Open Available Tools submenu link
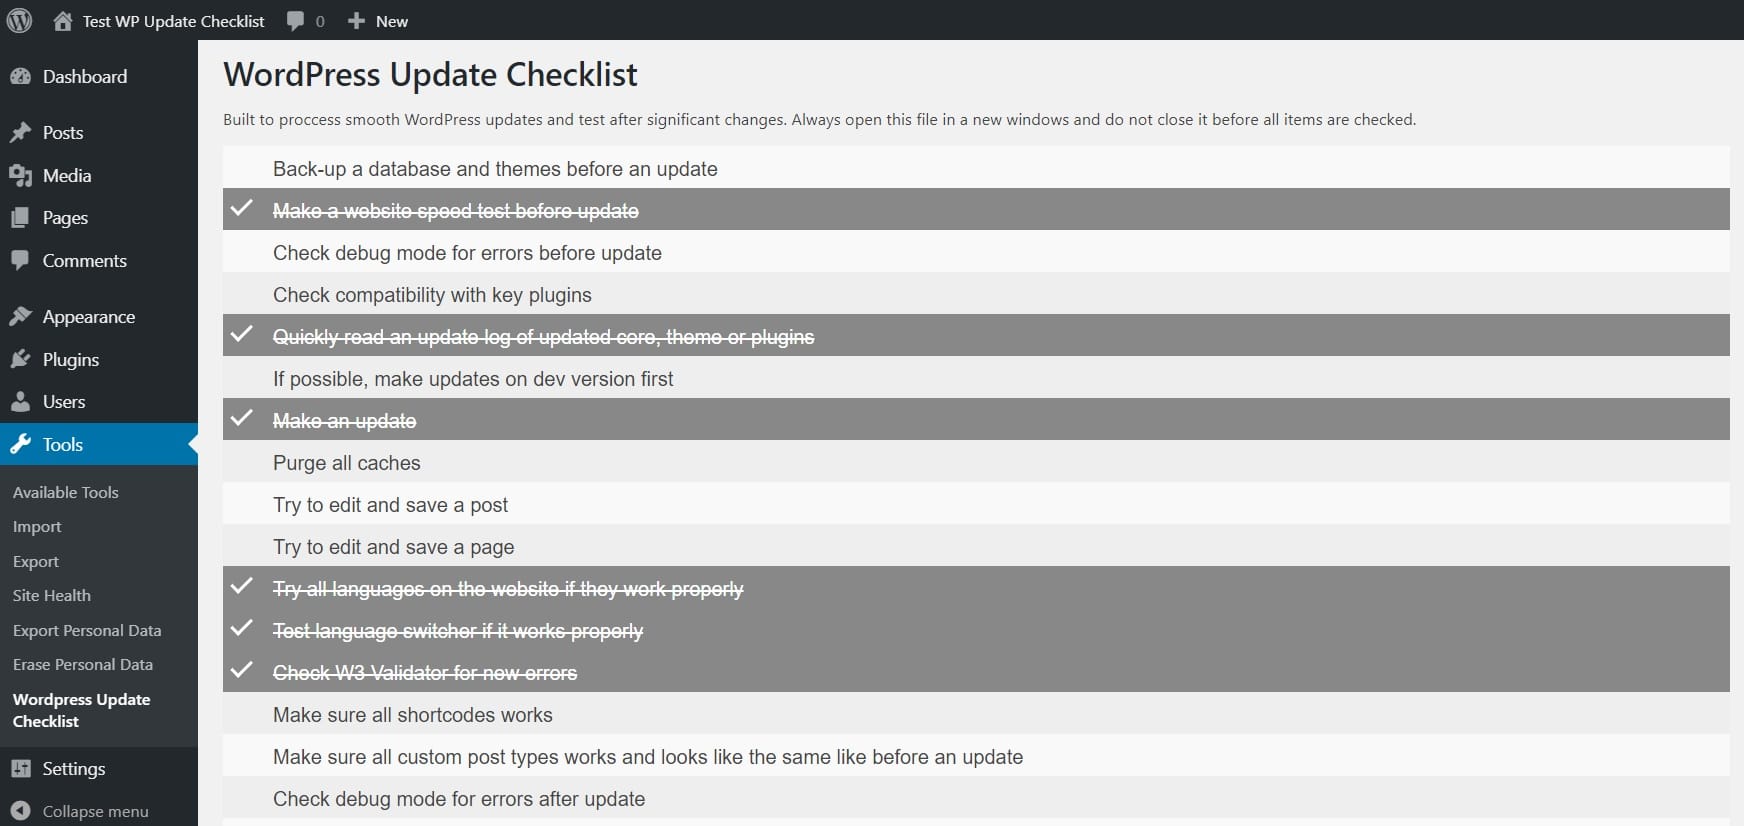This screenshot has width=1744, height=826. tap(66, 492)
